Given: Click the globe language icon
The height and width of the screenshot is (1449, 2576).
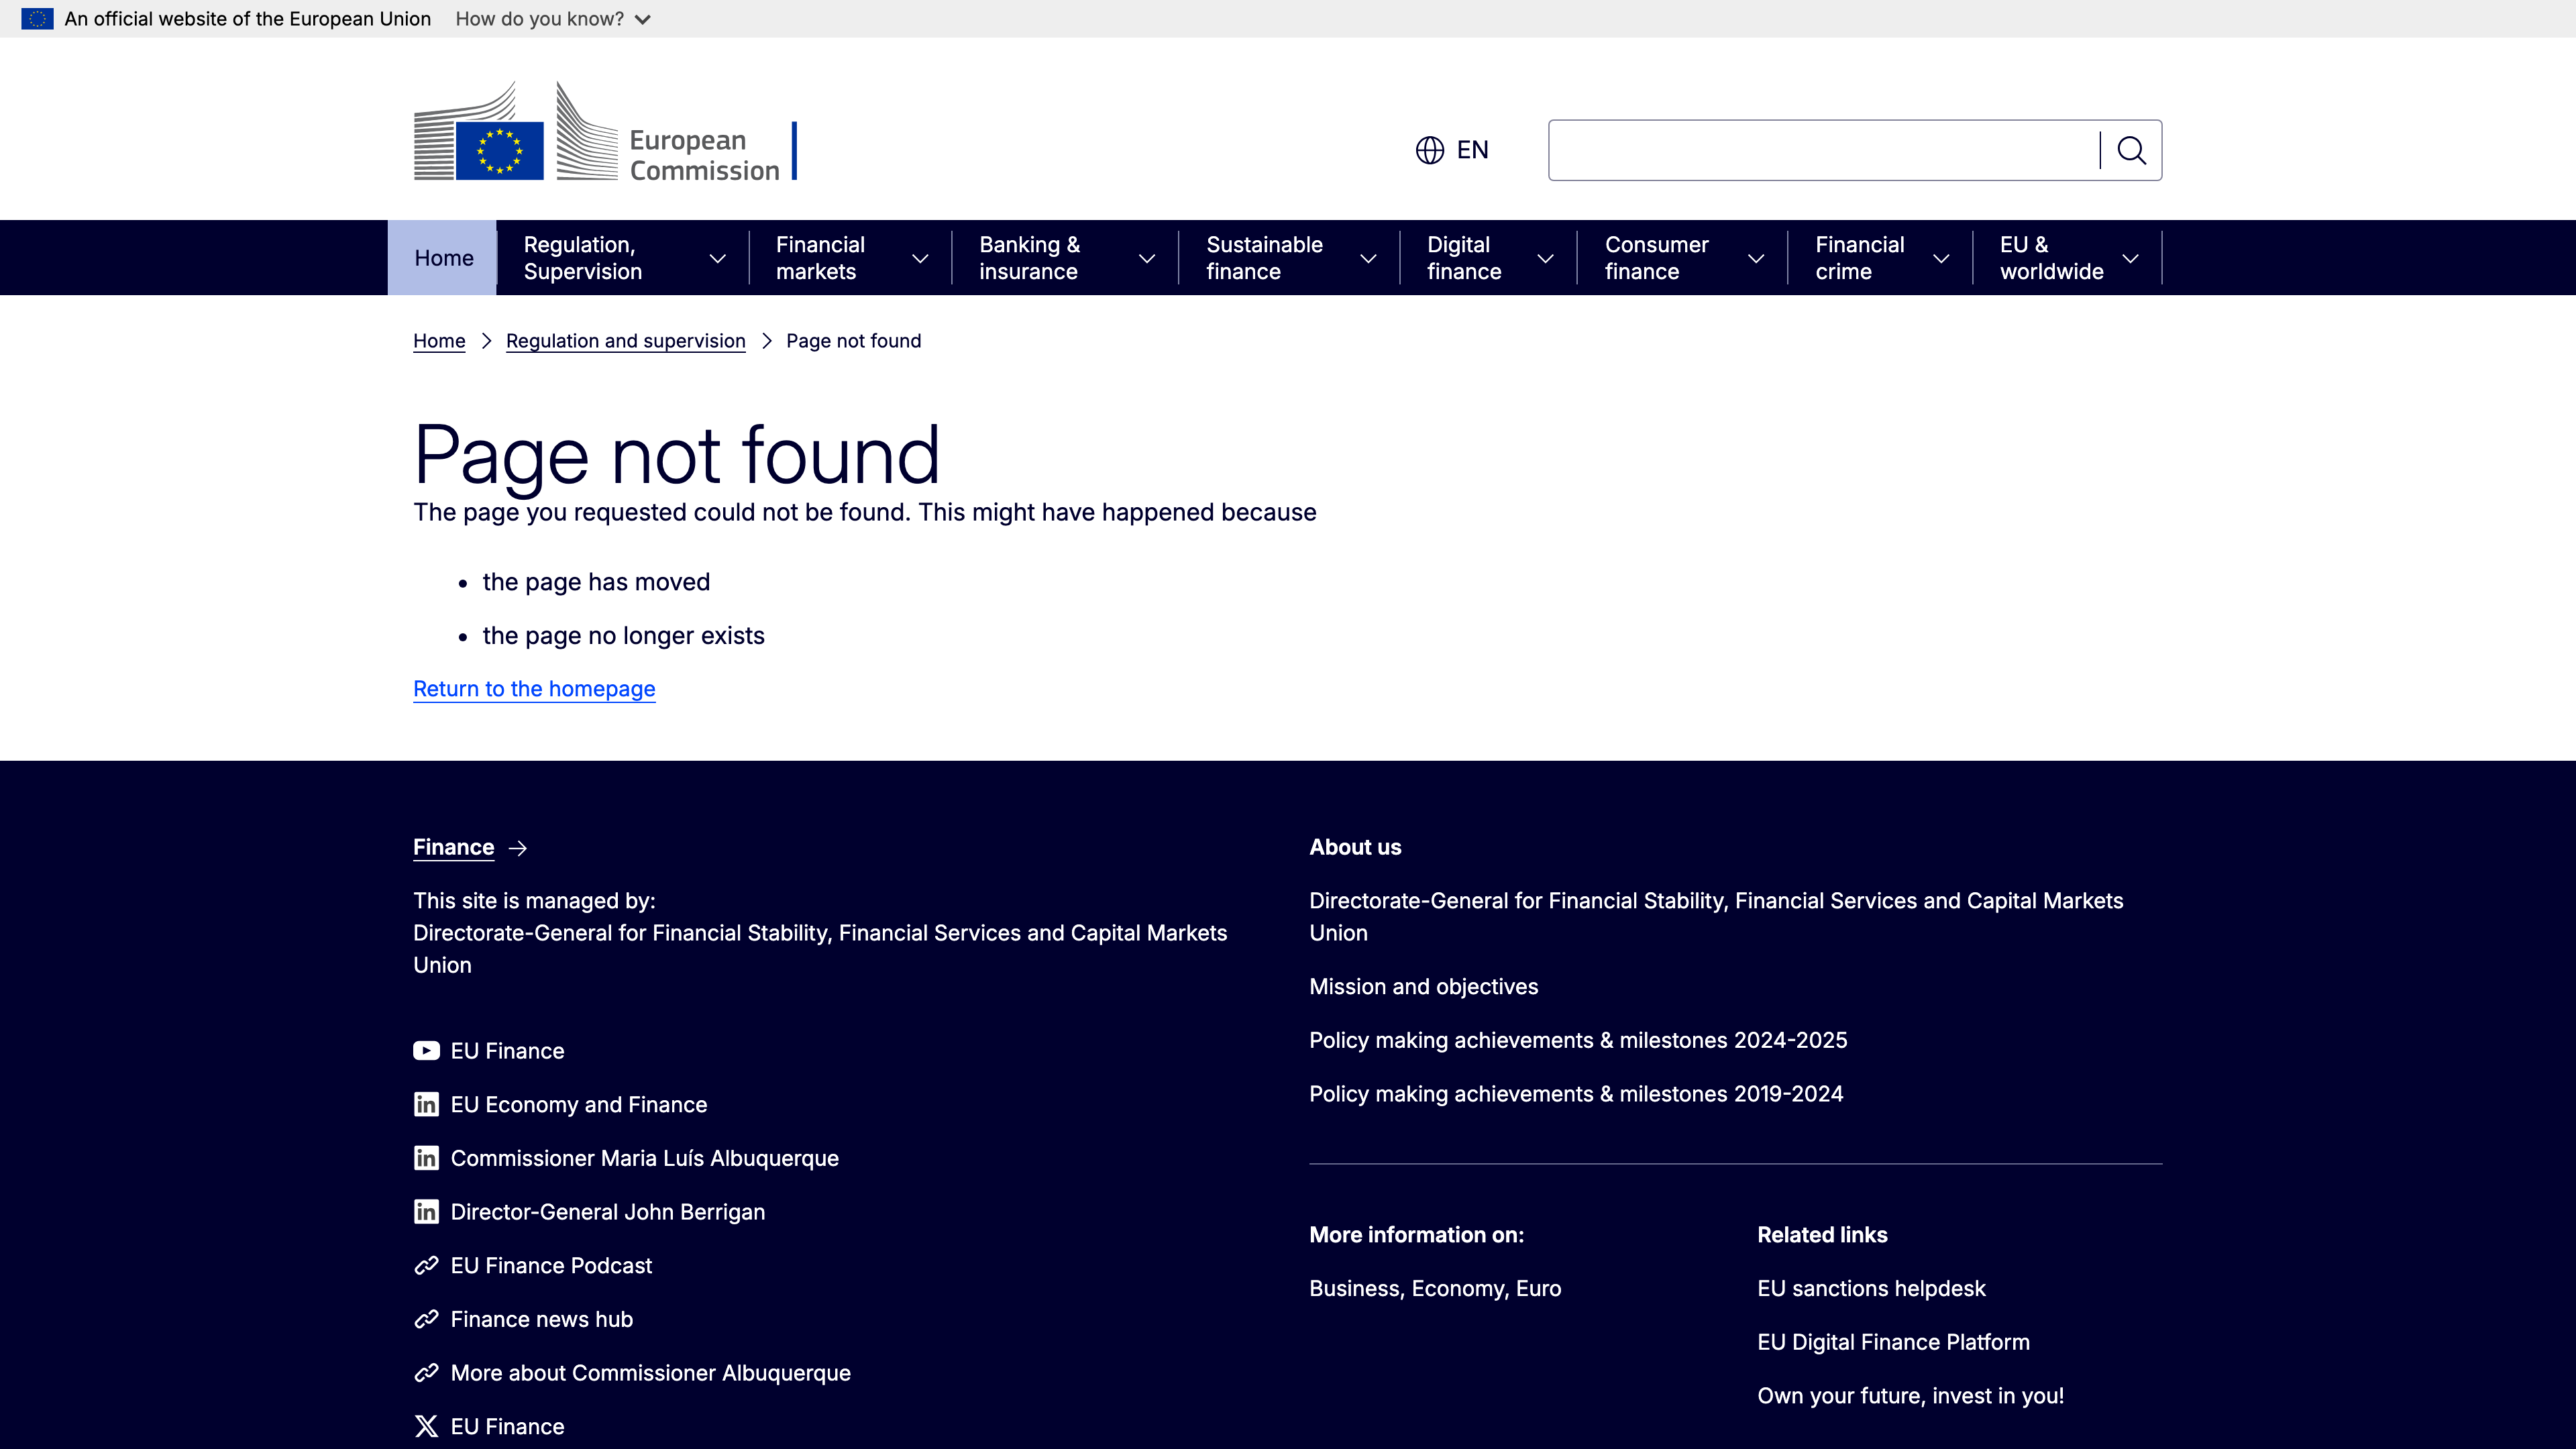Looking at the screenshot, I should (1429, 150).
